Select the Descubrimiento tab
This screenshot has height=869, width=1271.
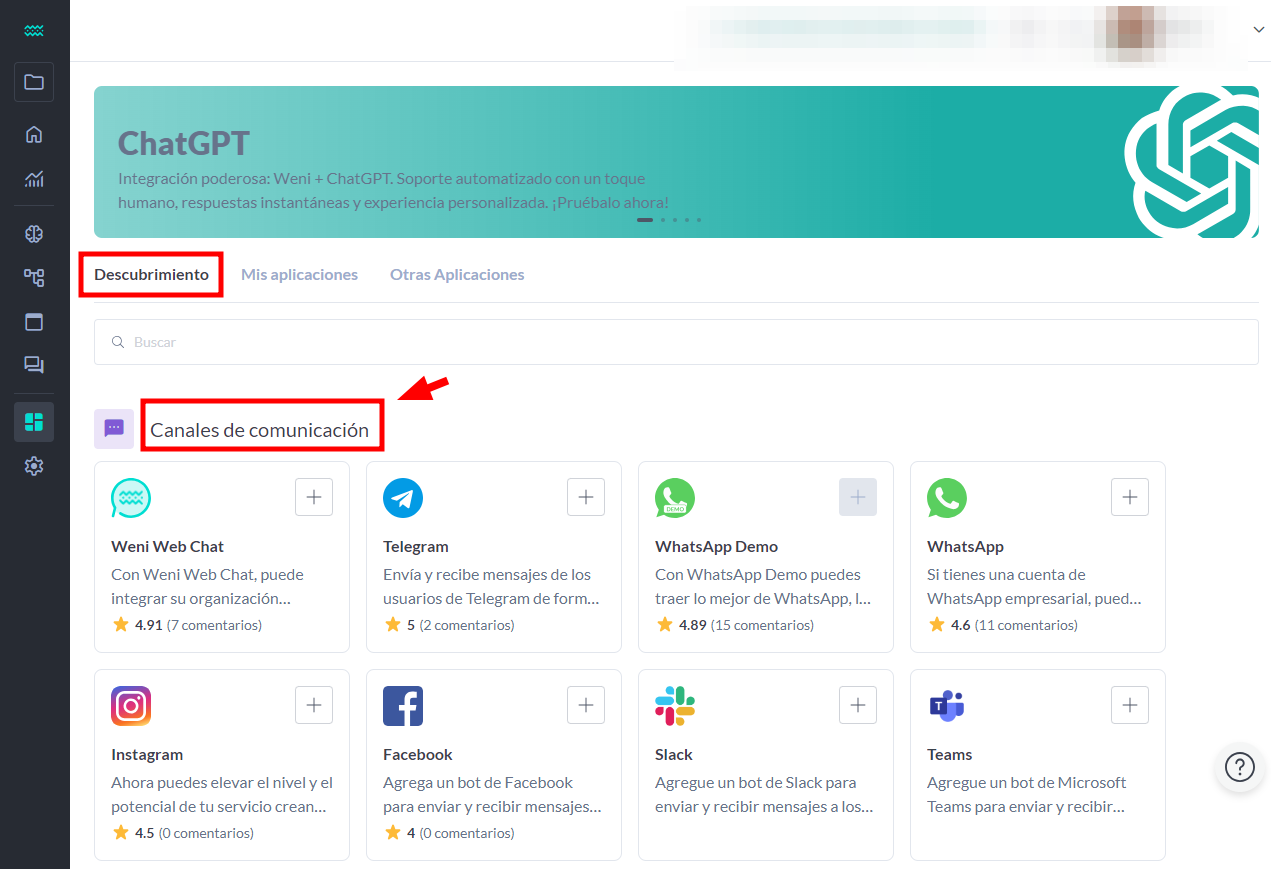(151, 274)
